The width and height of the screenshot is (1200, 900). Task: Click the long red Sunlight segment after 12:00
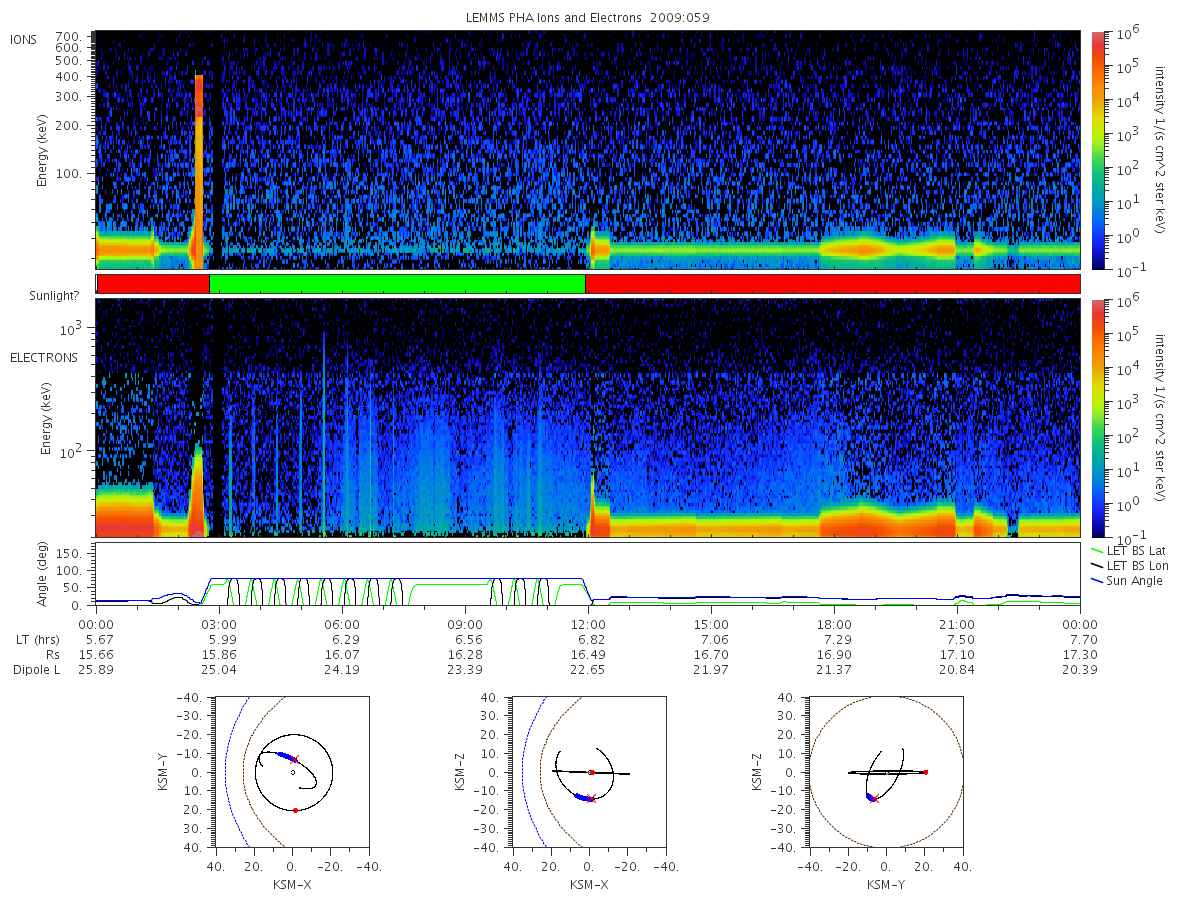pyautogui.click(x=833, y=284)
